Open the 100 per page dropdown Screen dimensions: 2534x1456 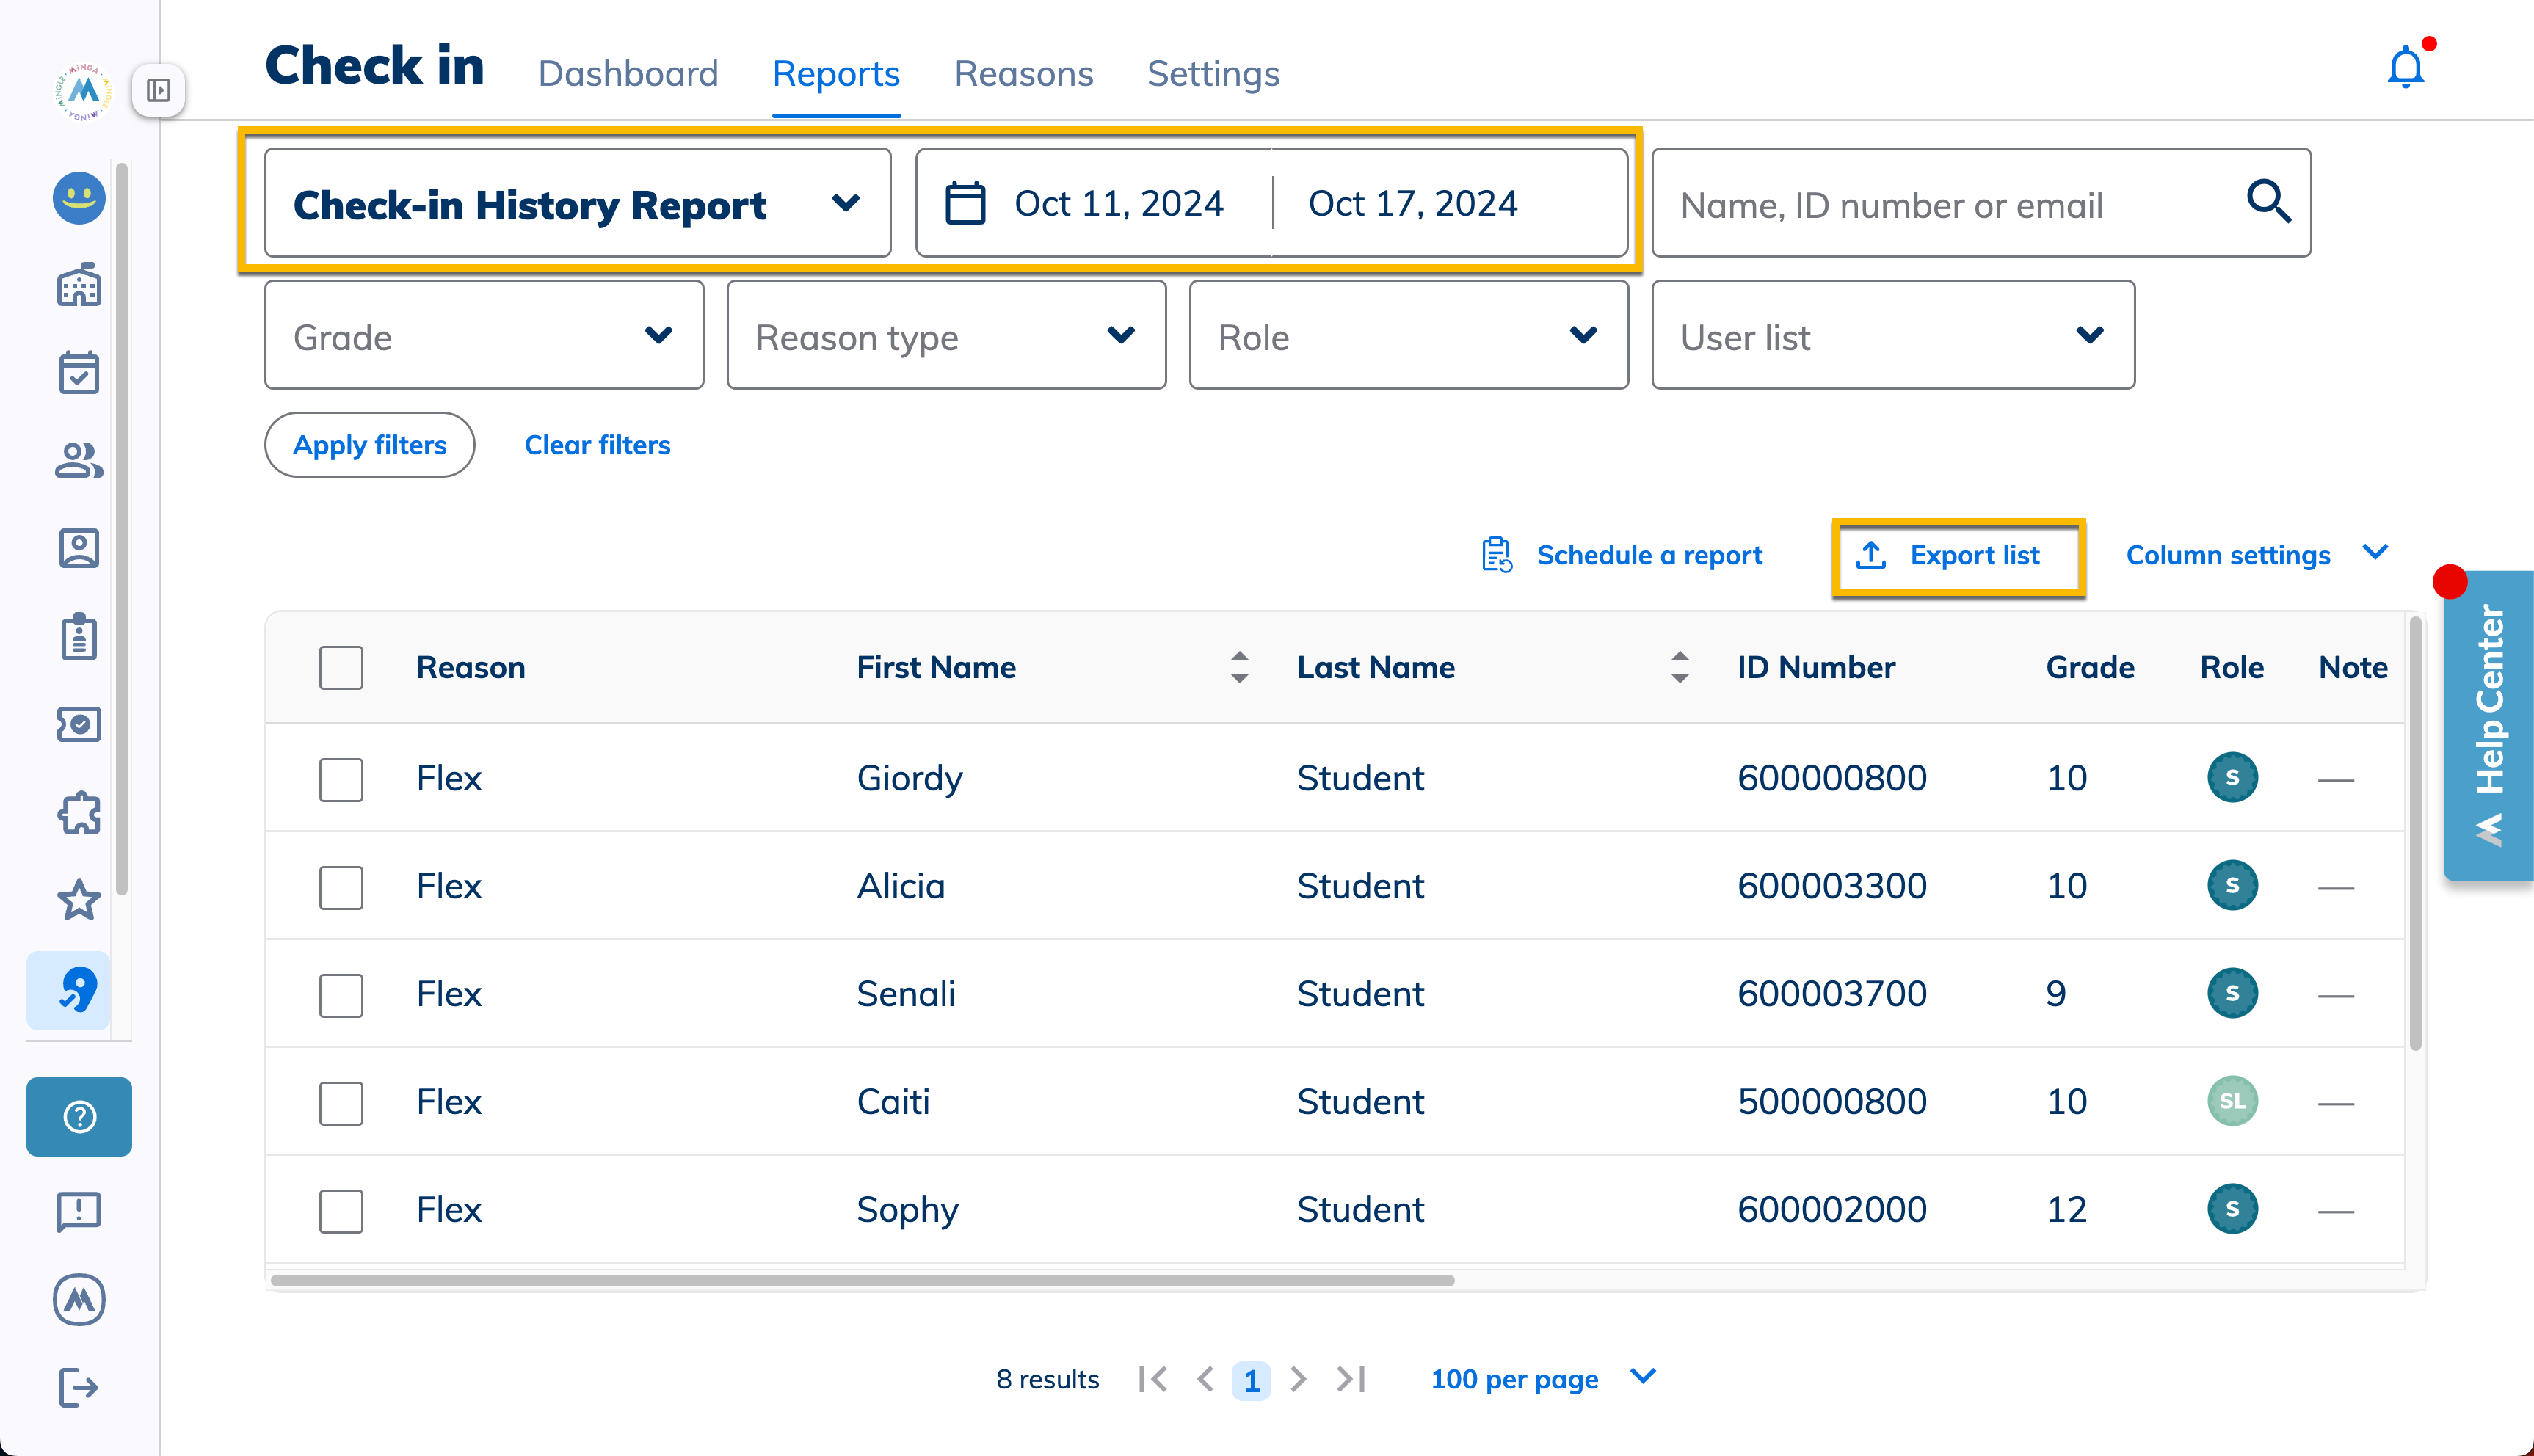[x=1543, y=1379]
